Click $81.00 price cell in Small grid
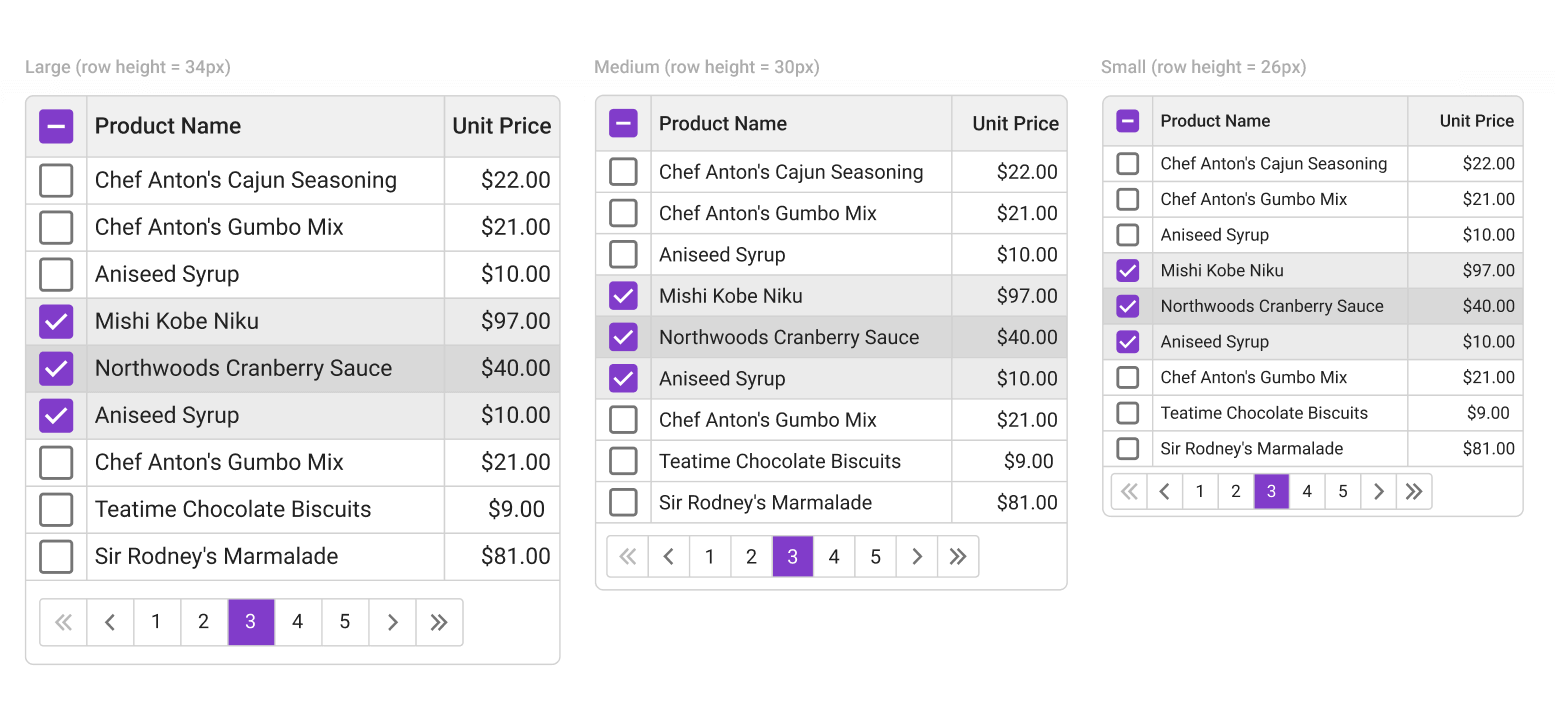The width and height of the screenshot is (1555, 714). (1488, 449)
